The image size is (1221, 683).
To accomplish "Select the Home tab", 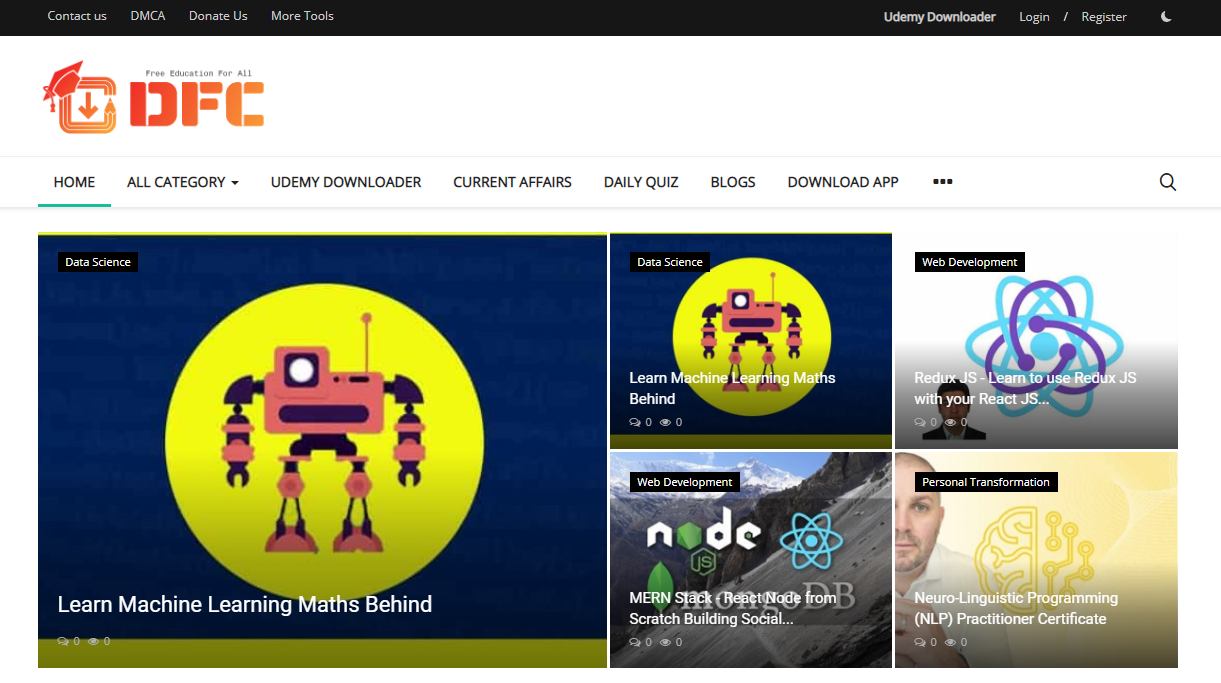I will tap(74, 182).
